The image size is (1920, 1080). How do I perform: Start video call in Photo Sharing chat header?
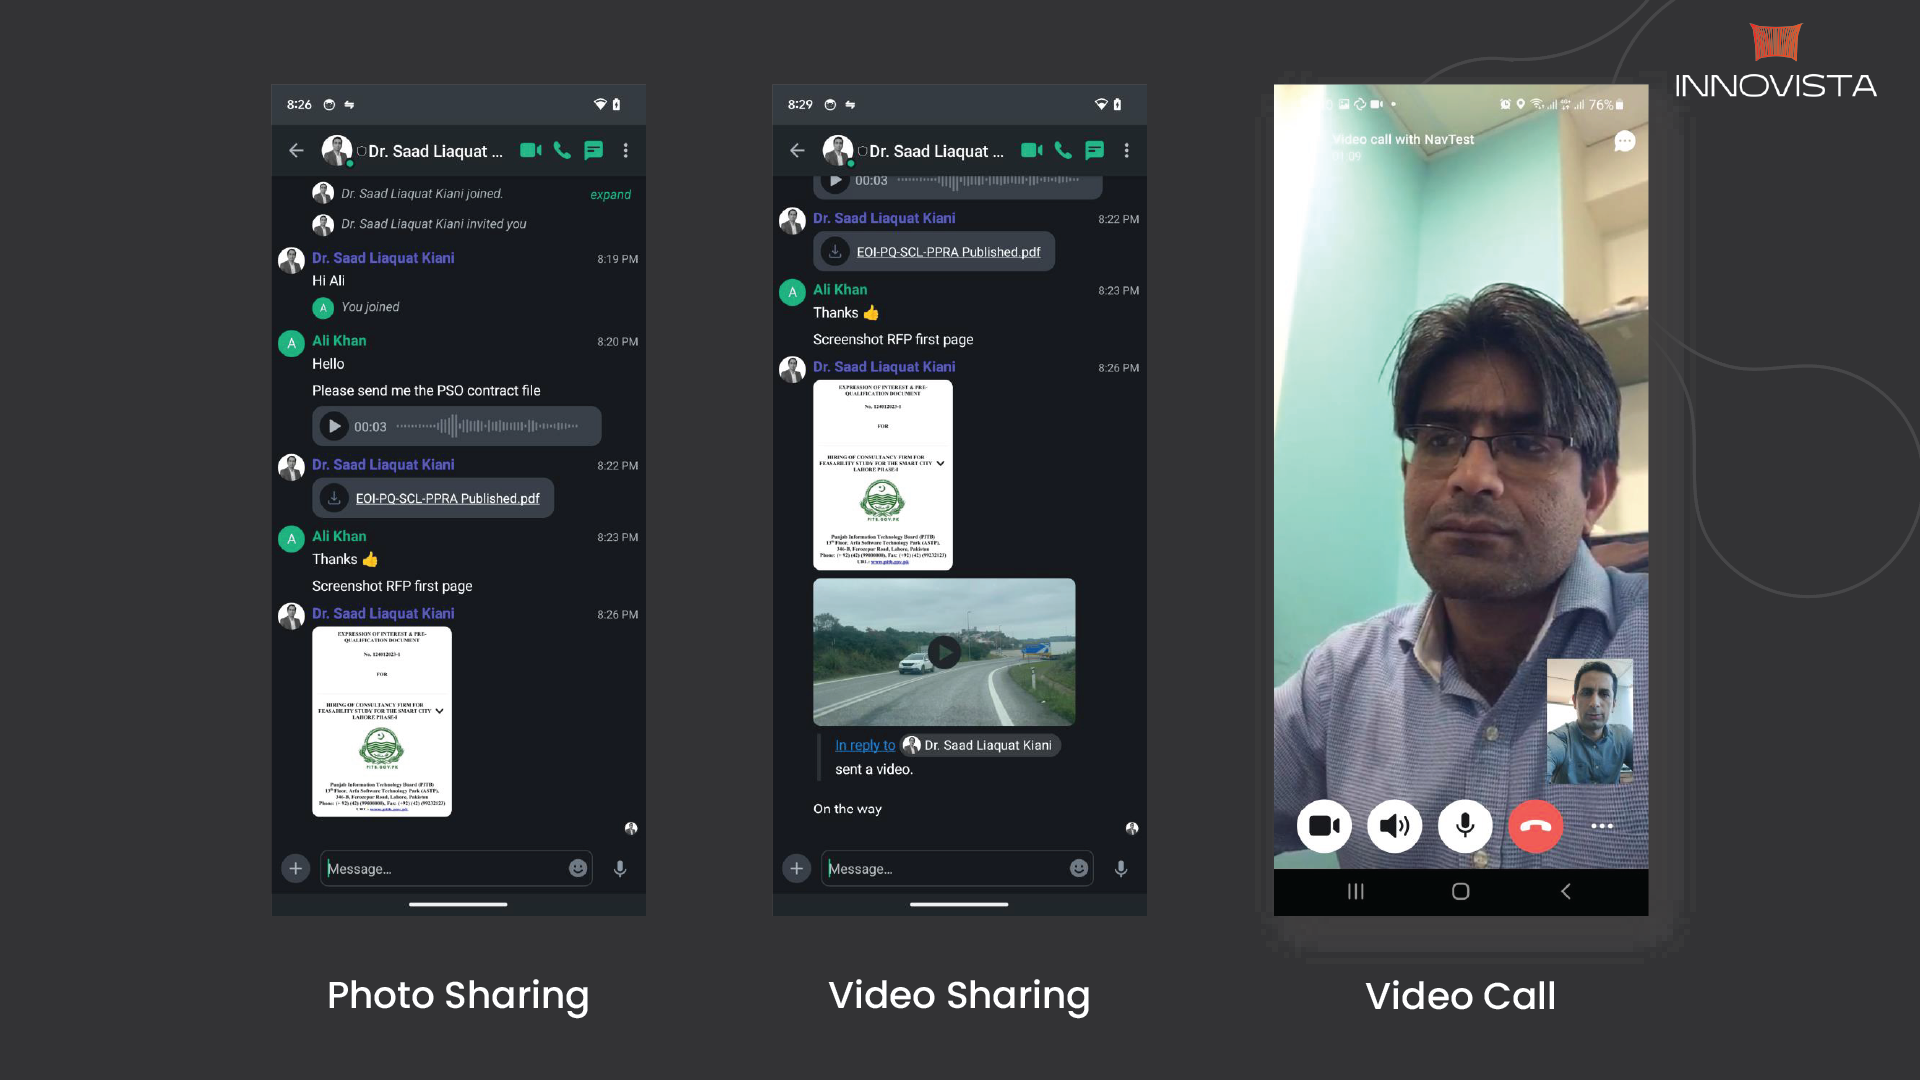[x=530, y=151]
